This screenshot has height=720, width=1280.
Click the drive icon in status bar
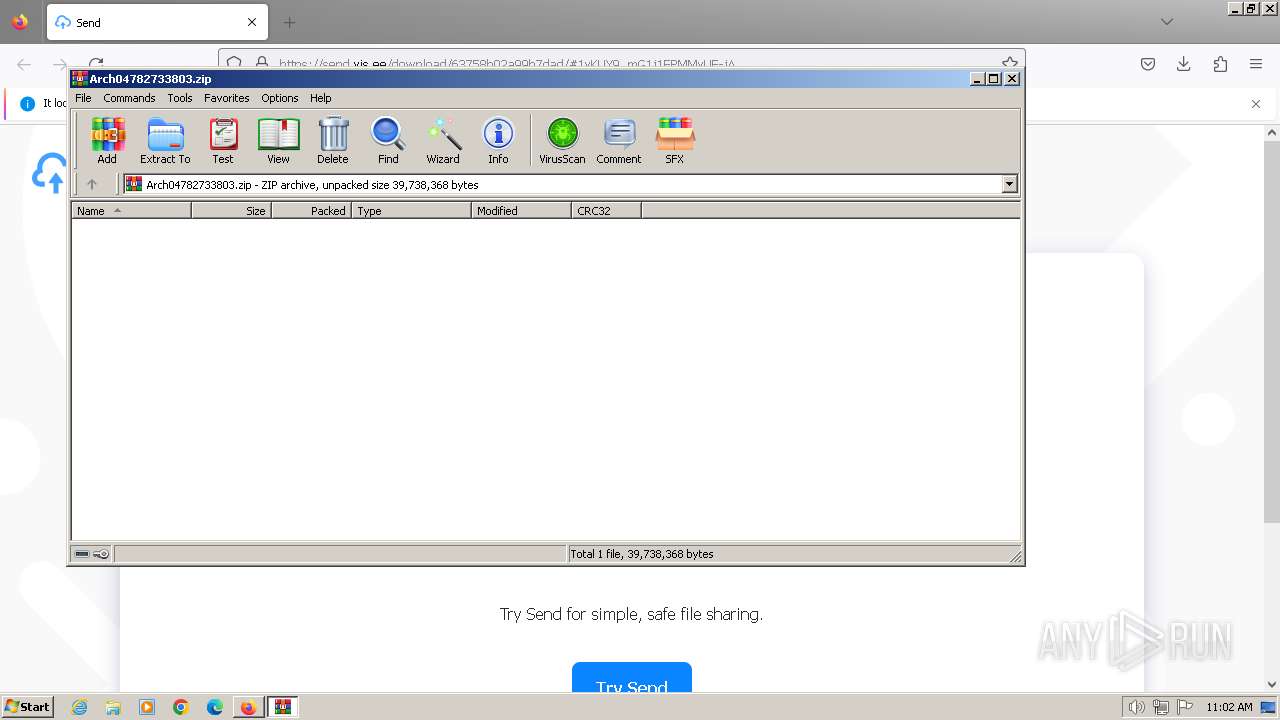click(82, 554)
